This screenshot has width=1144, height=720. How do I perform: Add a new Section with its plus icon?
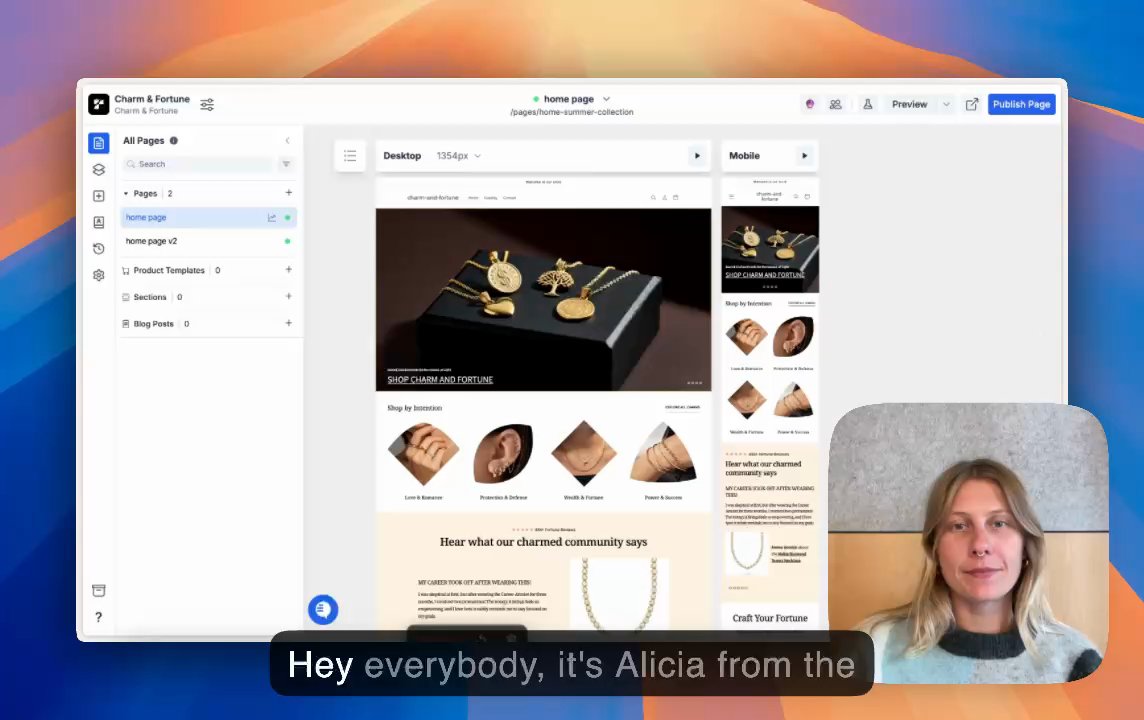pos(288,296)
